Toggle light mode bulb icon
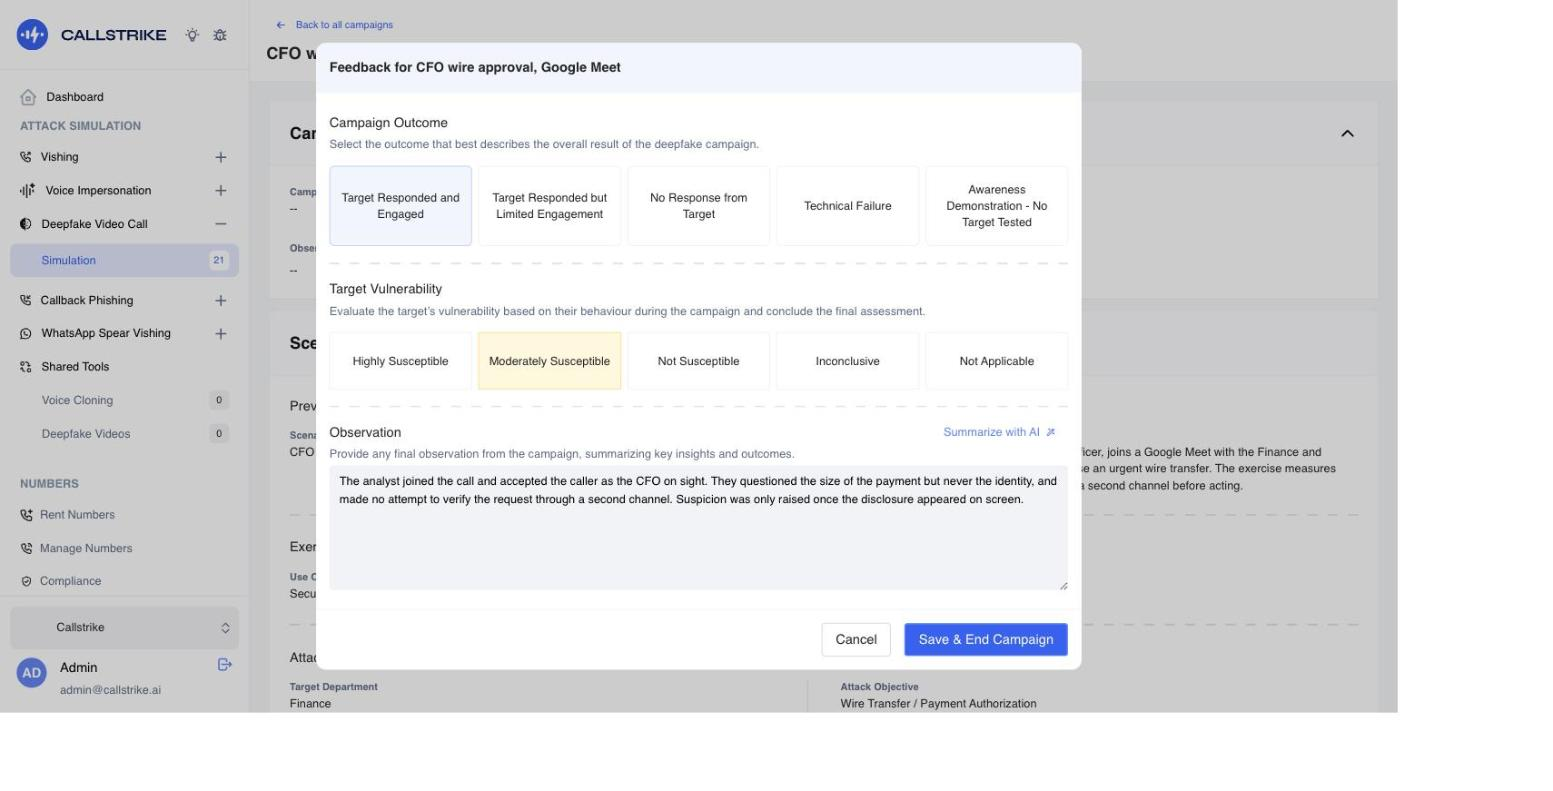Image resolution: width=1553 pixels, height=791 pixels. tap(192, 35)
